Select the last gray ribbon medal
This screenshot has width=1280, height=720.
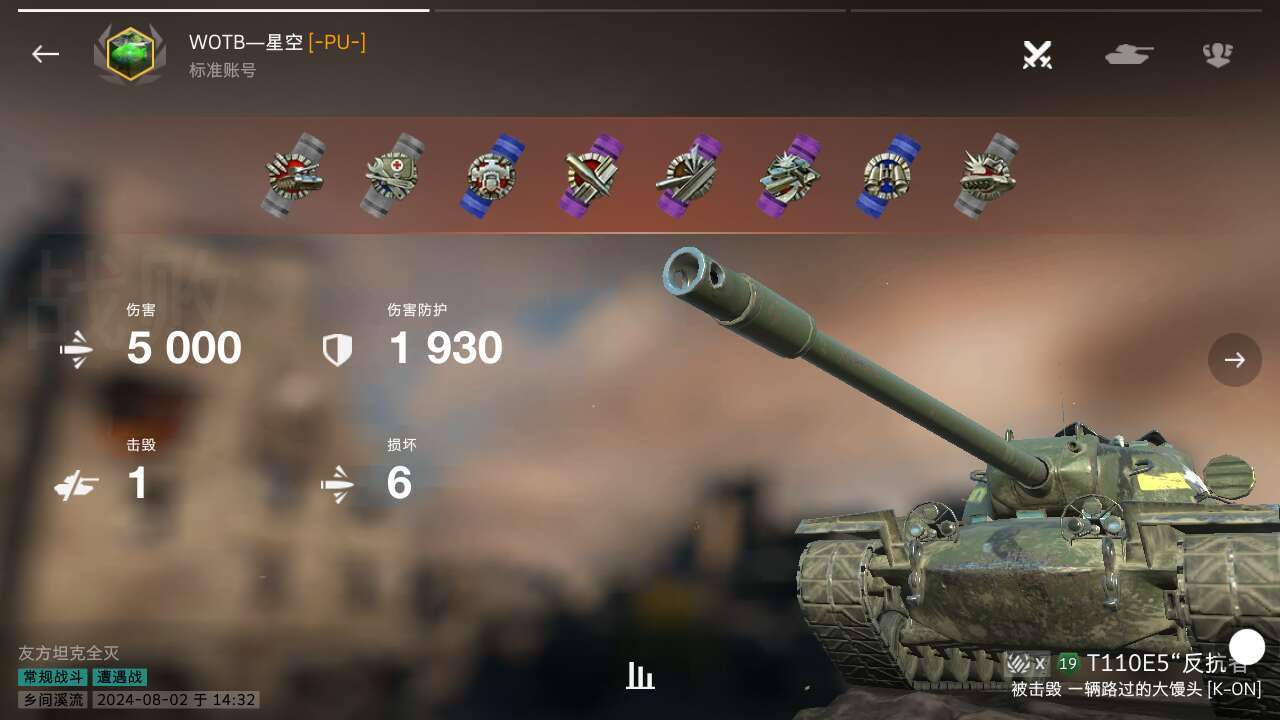tap(987, 175)
